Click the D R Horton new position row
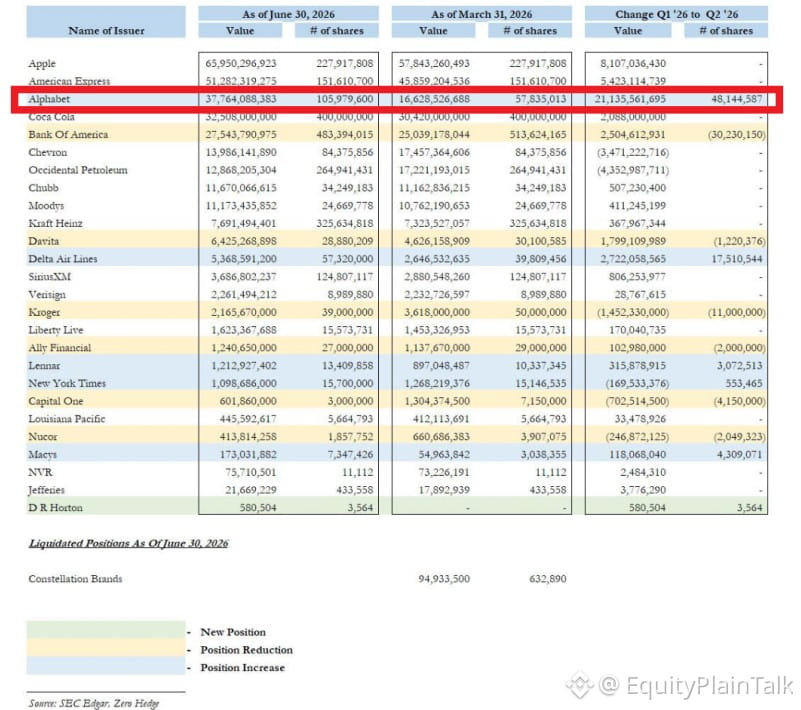The image size is (801, 710). 397,508
